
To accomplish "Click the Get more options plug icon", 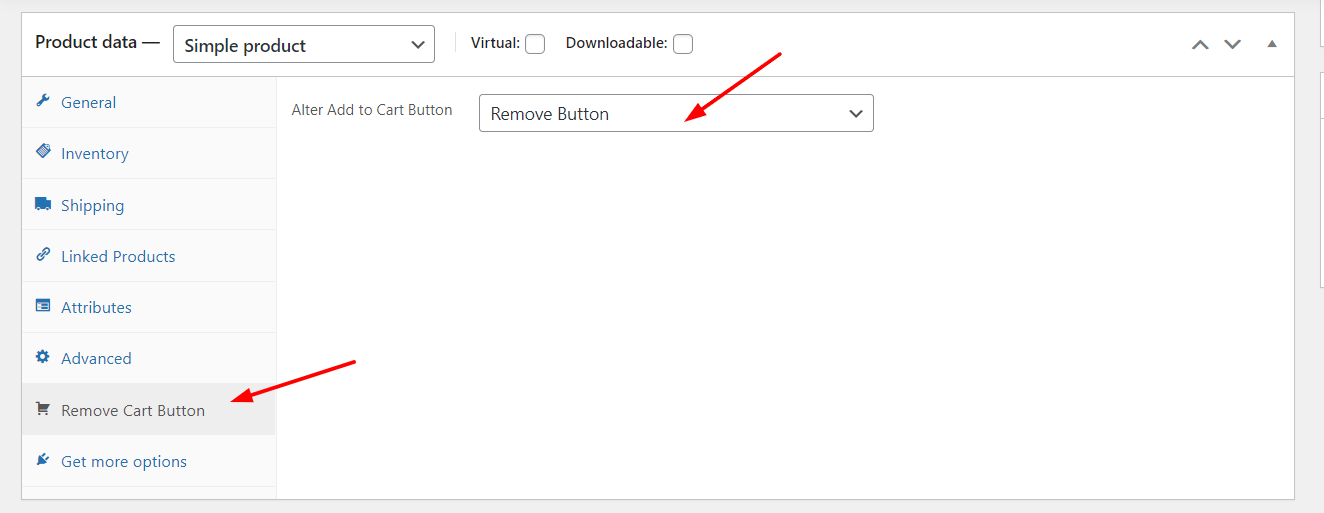I will point(43,460).
